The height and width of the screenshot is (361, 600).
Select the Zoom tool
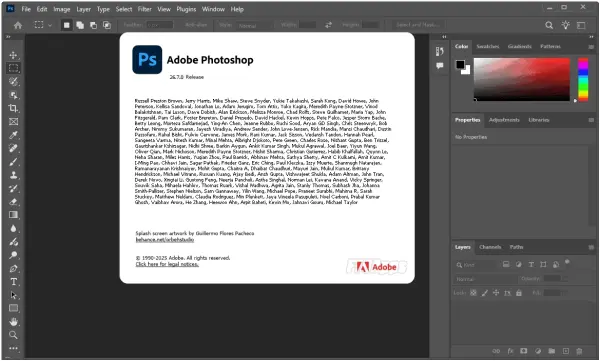(x=13, y=335)
